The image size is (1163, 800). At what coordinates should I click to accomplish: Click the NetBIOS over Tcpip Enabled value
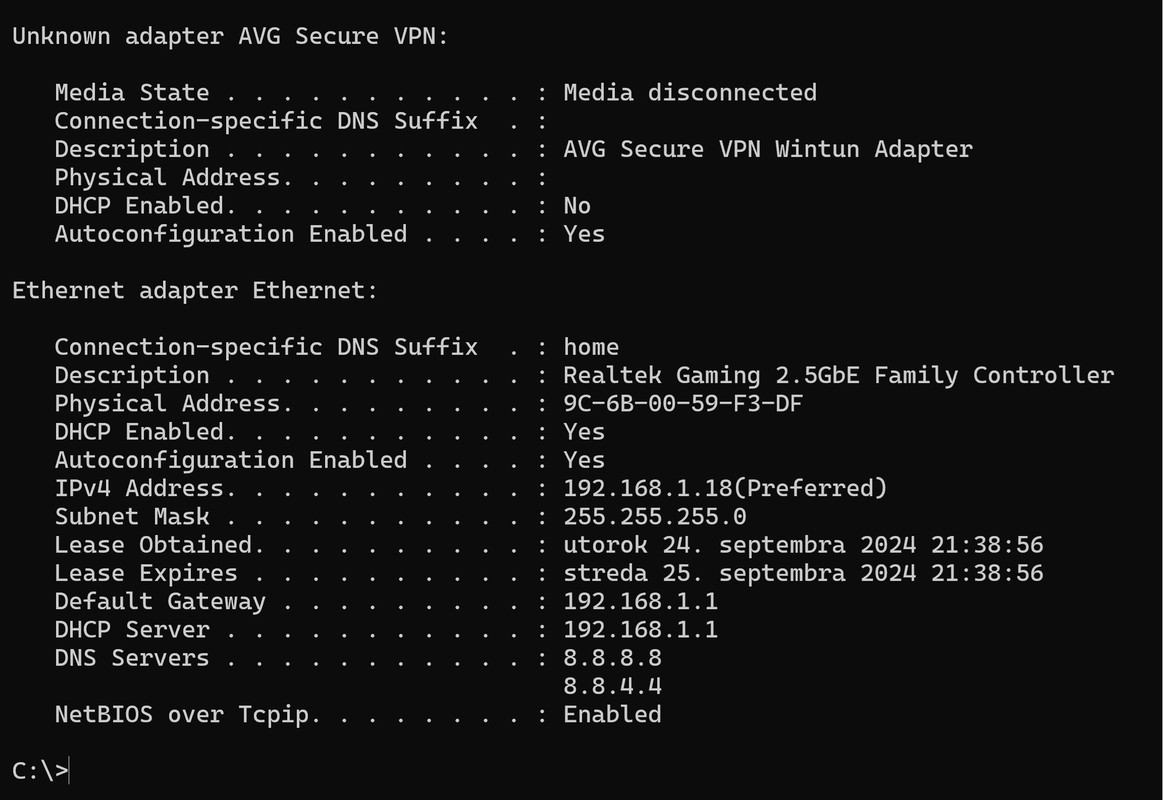pyautogui.click(x=613, y=714)
